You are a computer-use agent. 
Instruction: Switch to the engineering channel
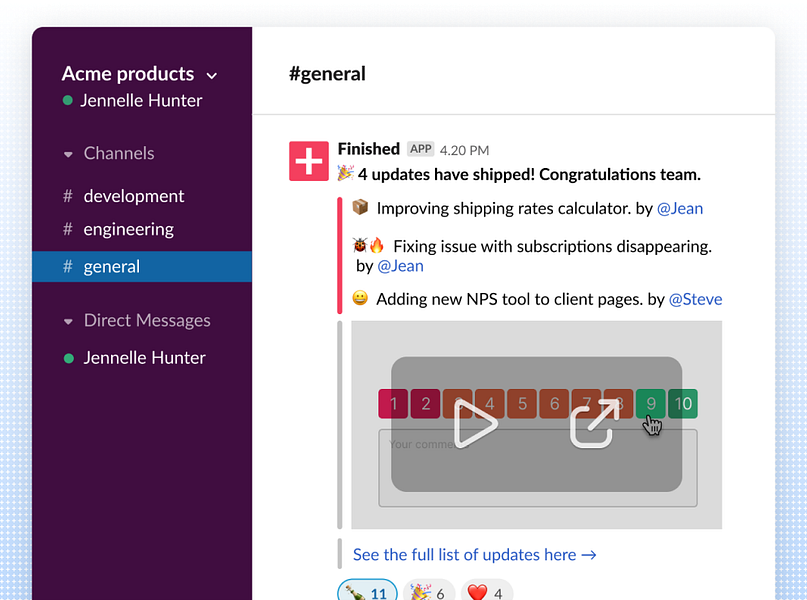pos(128,229)
